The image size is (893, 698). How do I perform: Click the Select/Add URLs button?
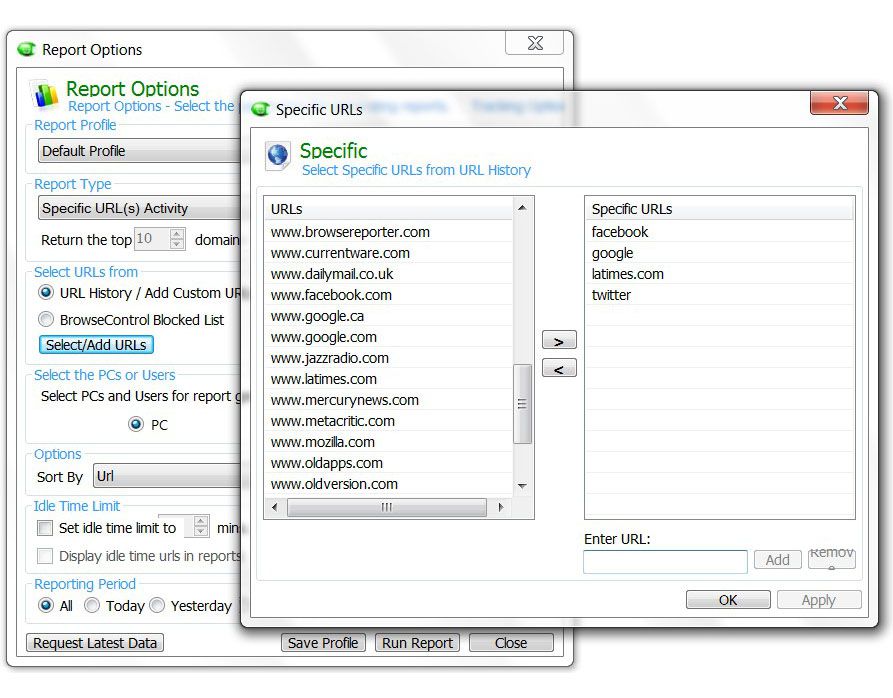coord(97,345)
